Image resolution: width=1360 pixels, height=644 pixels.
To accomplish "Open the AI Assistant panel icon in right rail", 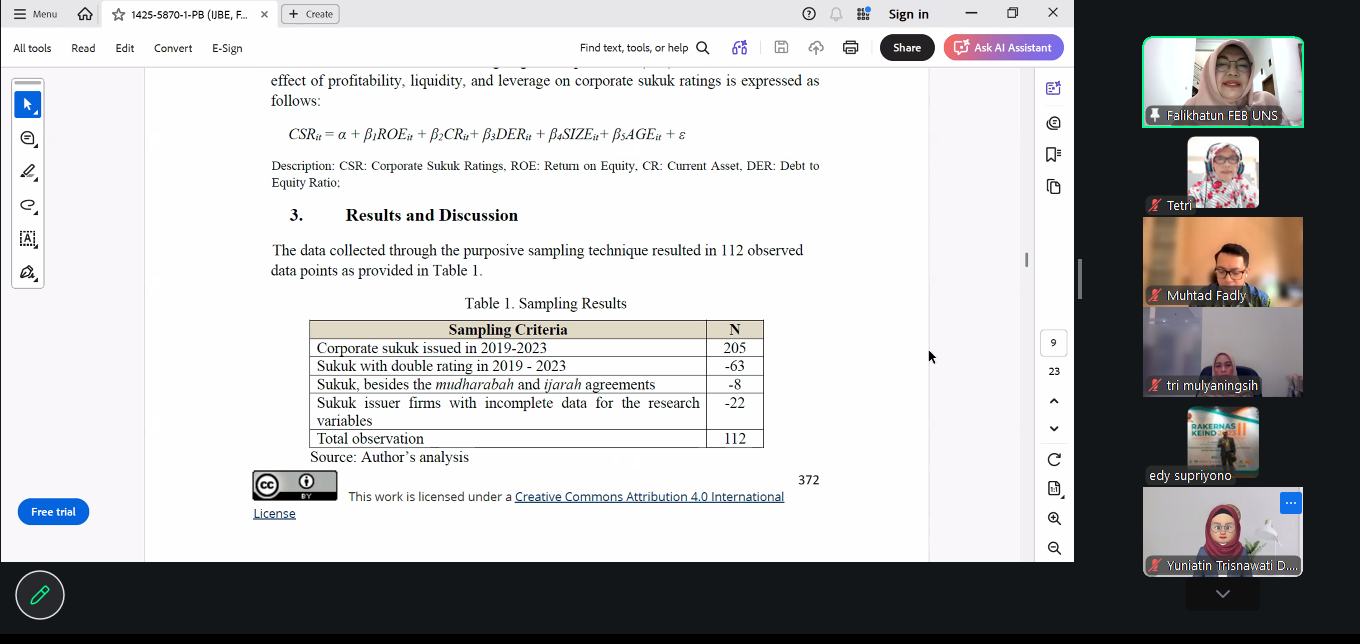I will point(1053,88).
